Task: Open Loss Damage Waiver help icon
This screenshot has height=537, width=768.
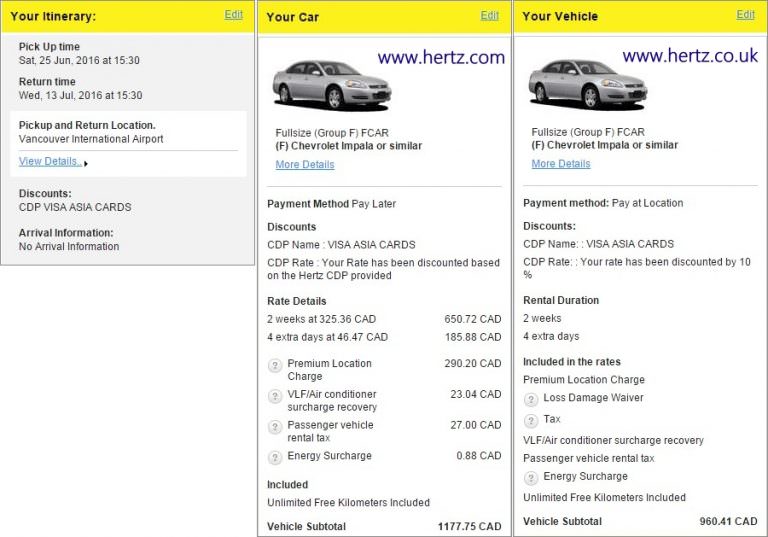Action: click(x=531, y=398)
